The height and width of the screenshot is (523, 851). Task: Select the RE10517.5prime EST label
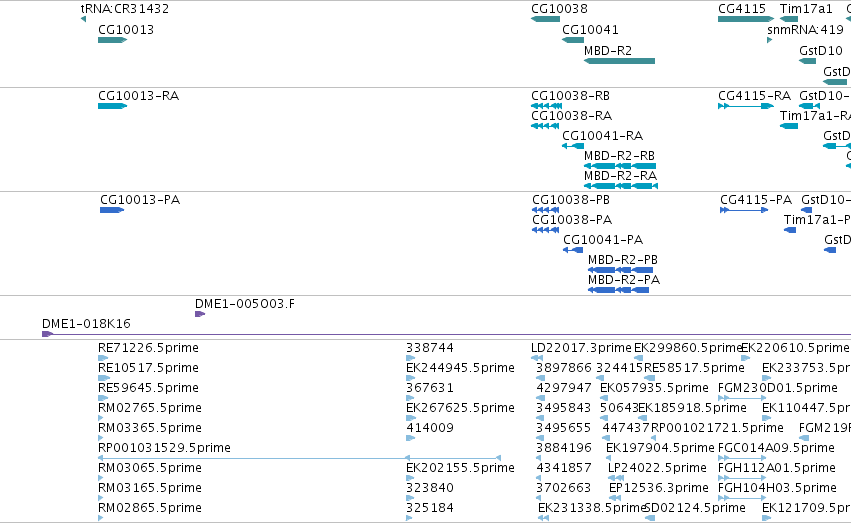[148, 368]
